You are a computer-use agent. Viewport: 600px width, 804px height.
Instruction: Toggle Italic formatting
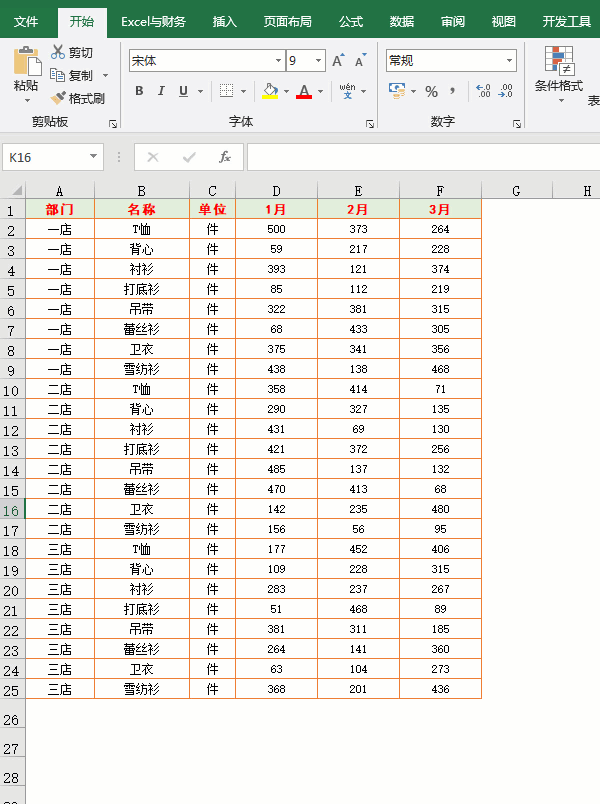[x=161, y=91]
